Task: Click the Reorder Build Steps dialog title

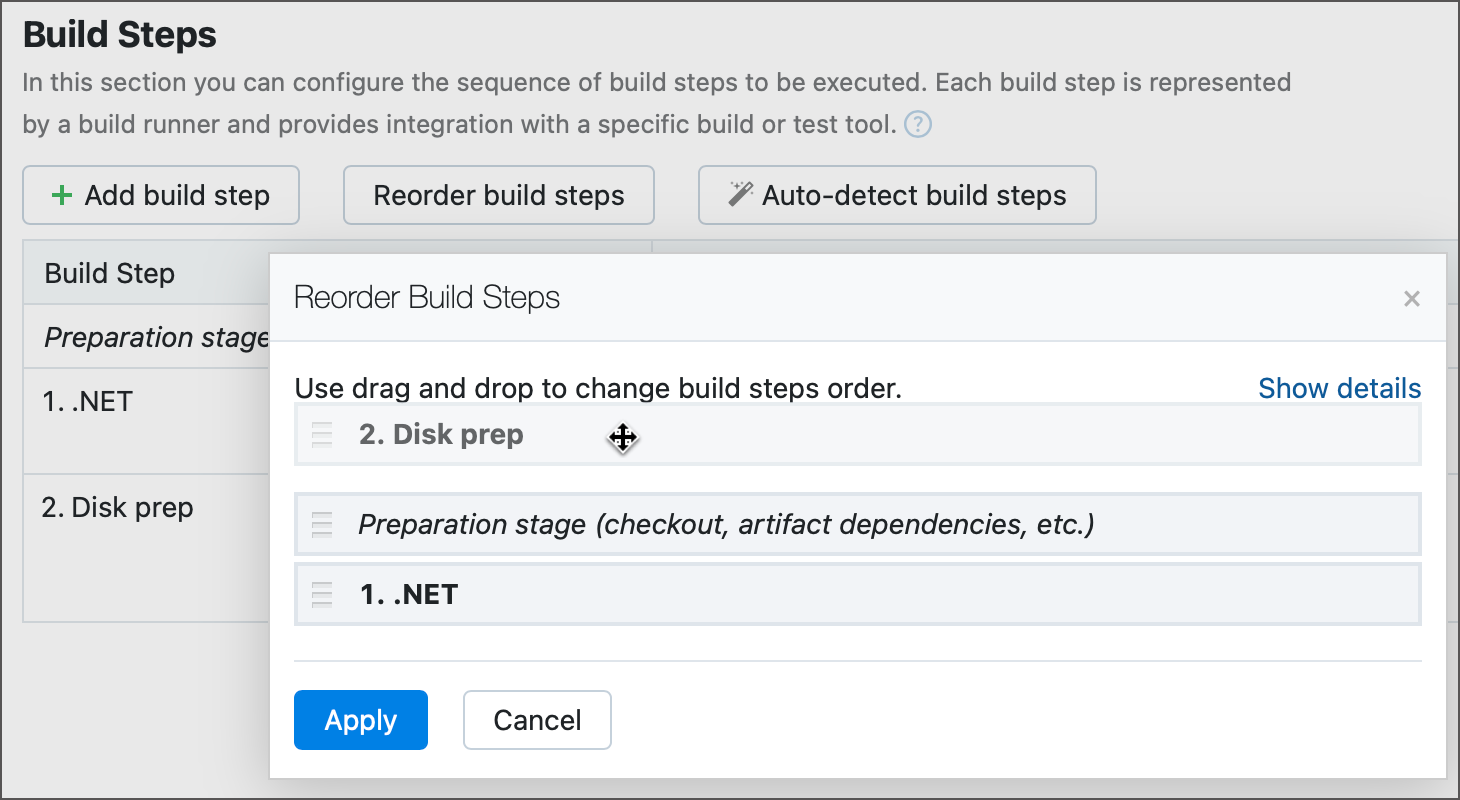Action: pyautogui.click(x=424, y=297)
